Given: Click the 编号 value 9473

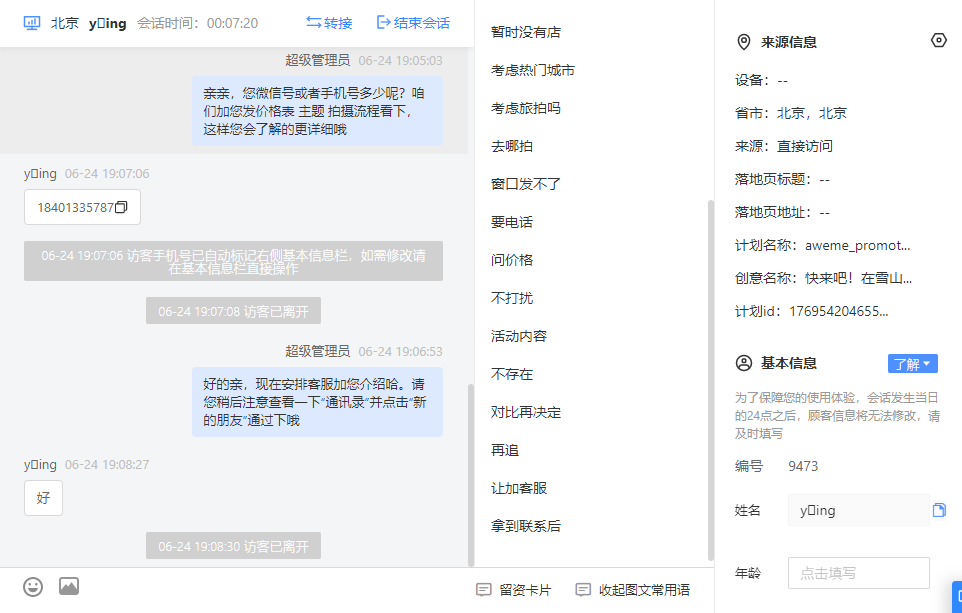Looking at the screenshot, I should (x=803, y=466).
